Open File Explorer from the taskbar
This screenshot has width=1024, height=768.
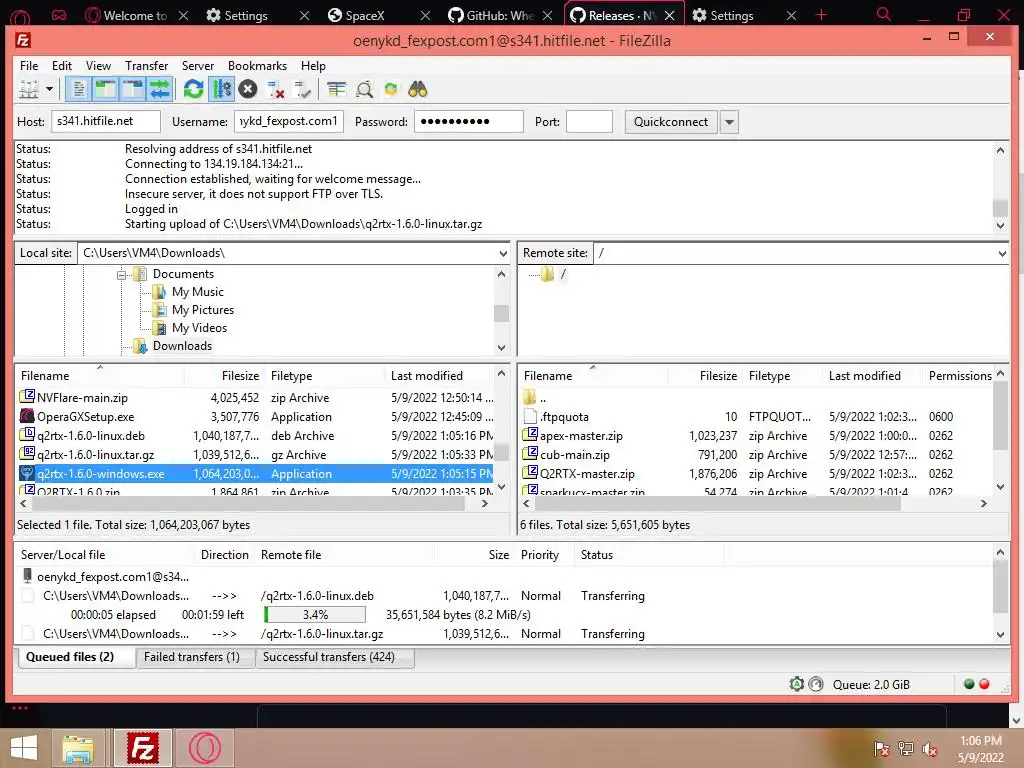pos(78,748)
